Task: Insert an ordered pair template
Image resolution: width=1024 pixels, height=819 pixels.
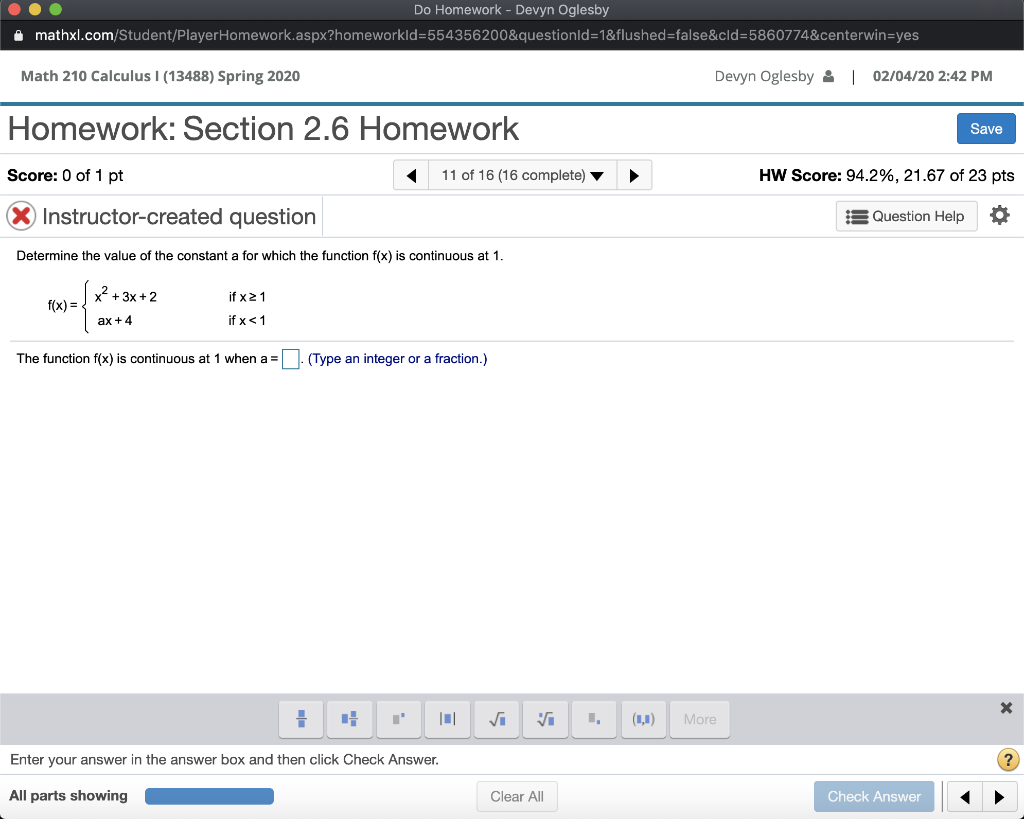Action: pyautogui.click(x=643, y=719)
